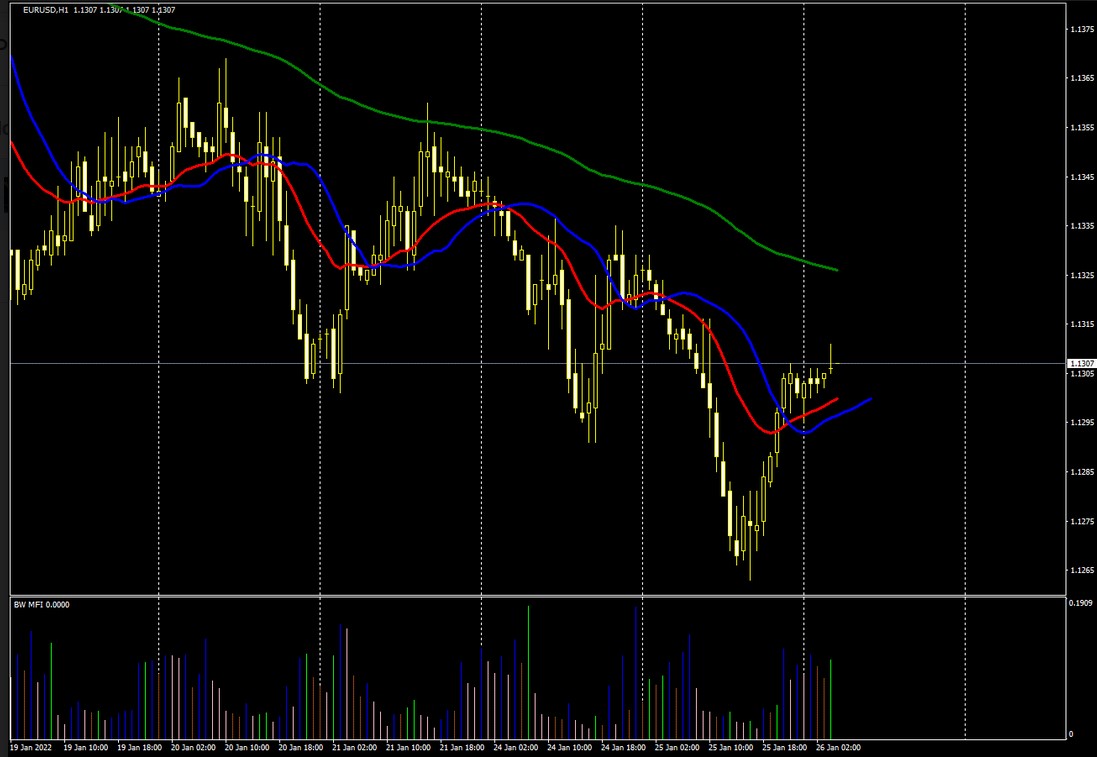Click the 1.1325 price axis label

[1082, 275]
